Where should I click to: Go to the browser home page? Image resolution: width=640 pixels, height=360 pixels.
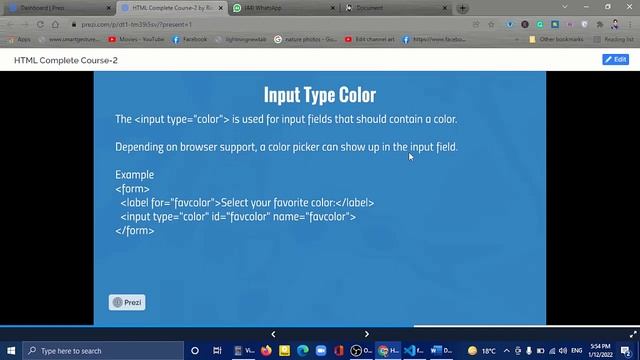coord(55,24)
